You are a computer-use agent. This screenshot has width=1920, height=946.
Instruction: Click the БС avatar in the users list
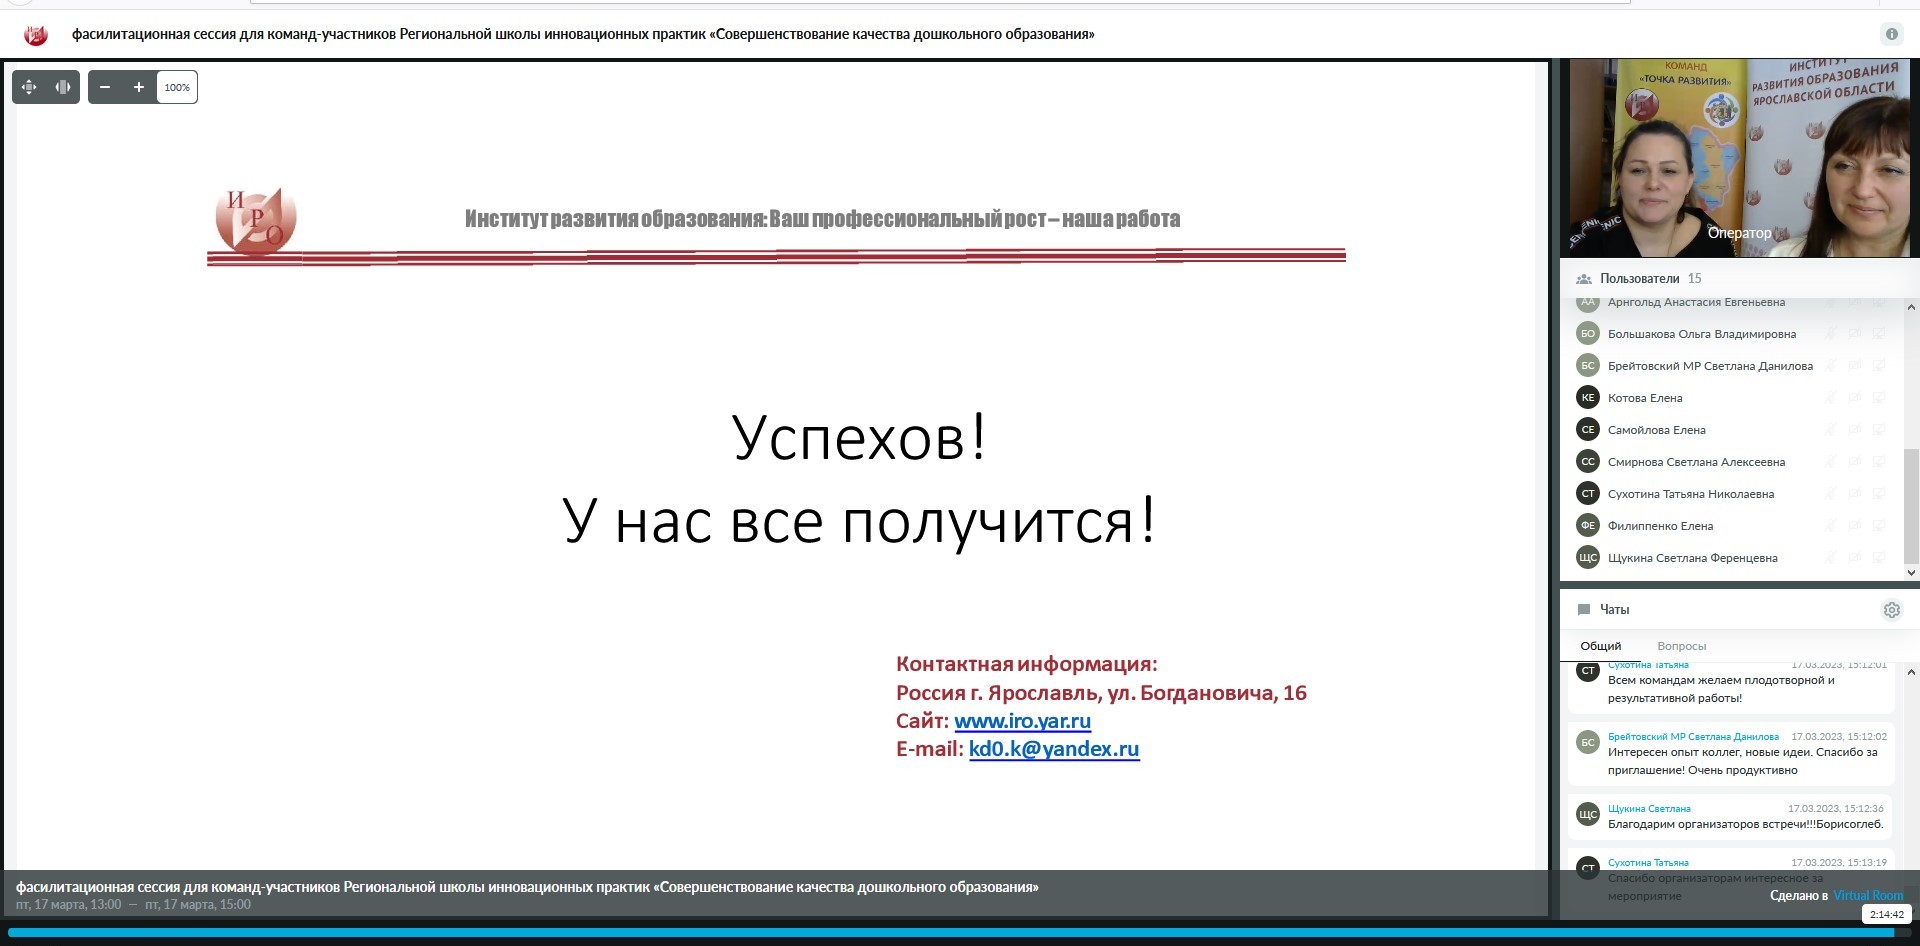tap(1588, 365)
